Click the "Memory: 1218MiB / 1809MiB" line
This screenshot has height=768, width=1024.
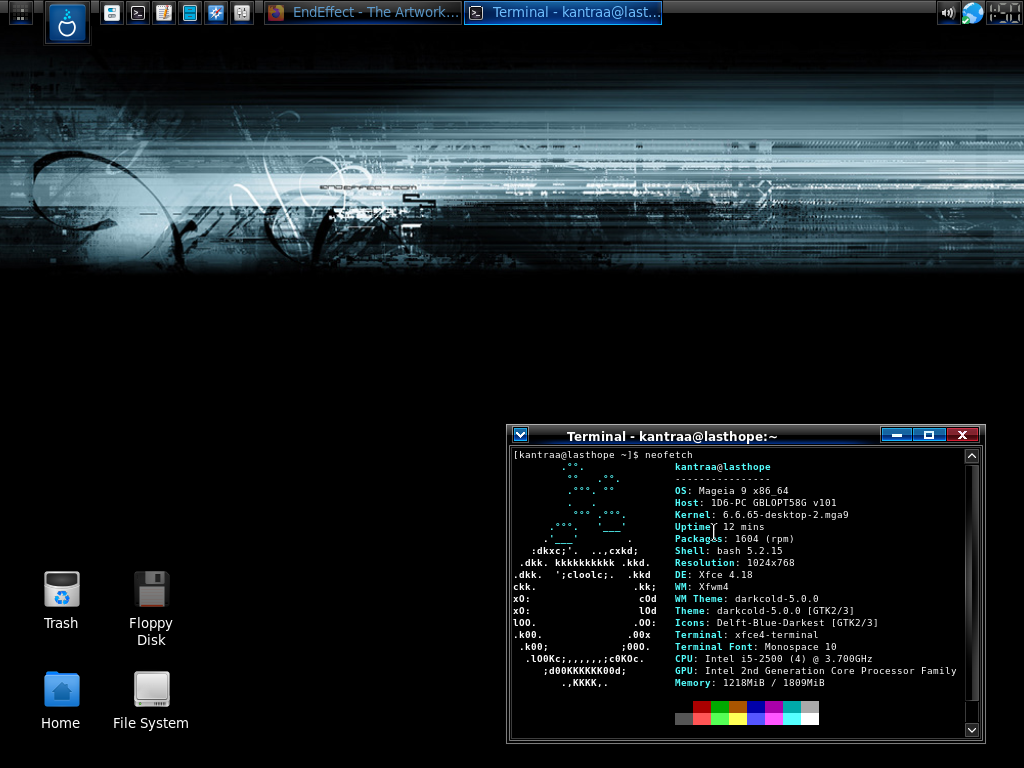(750, 683)
